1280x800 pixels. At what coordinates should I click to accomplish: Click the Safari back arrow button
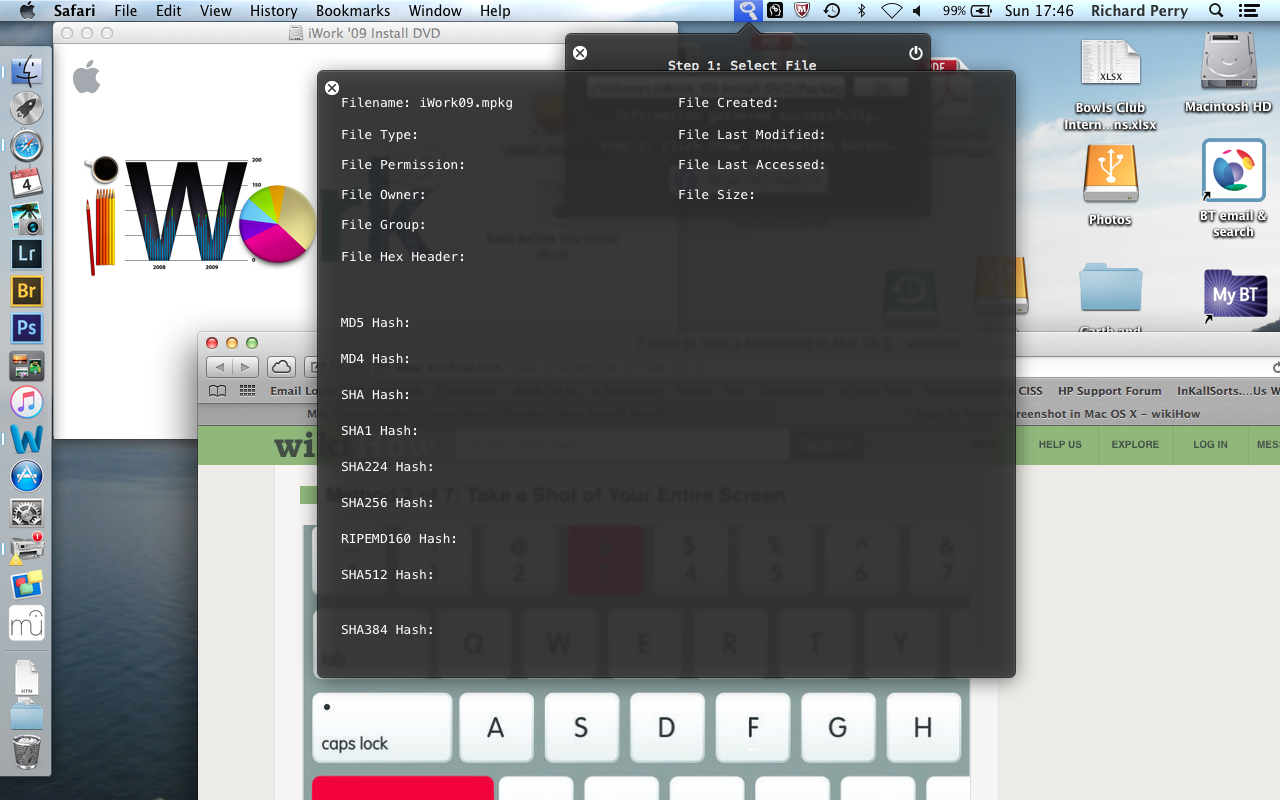click(220, 367)
